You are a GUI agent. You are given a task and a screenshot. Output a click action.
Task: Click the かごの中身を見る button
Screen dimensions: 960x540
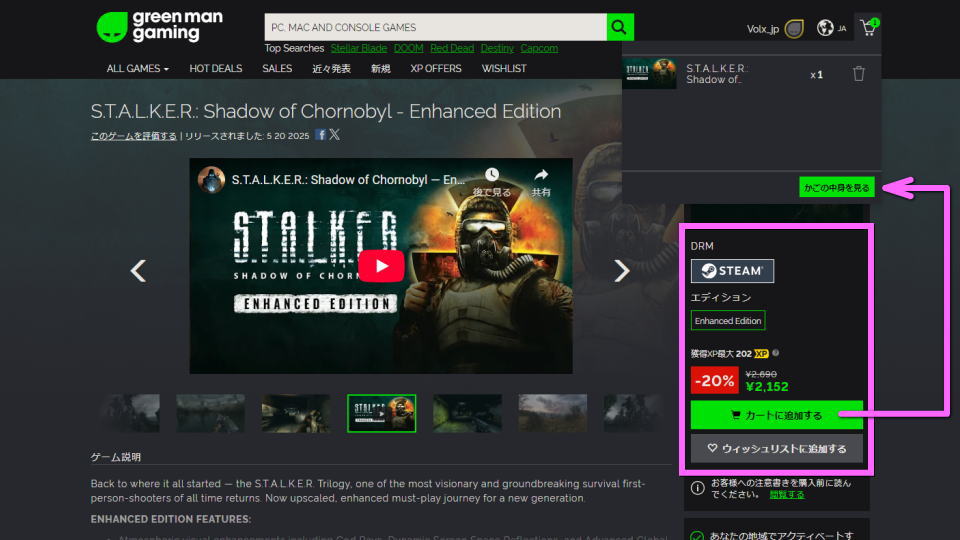point(836,187)
